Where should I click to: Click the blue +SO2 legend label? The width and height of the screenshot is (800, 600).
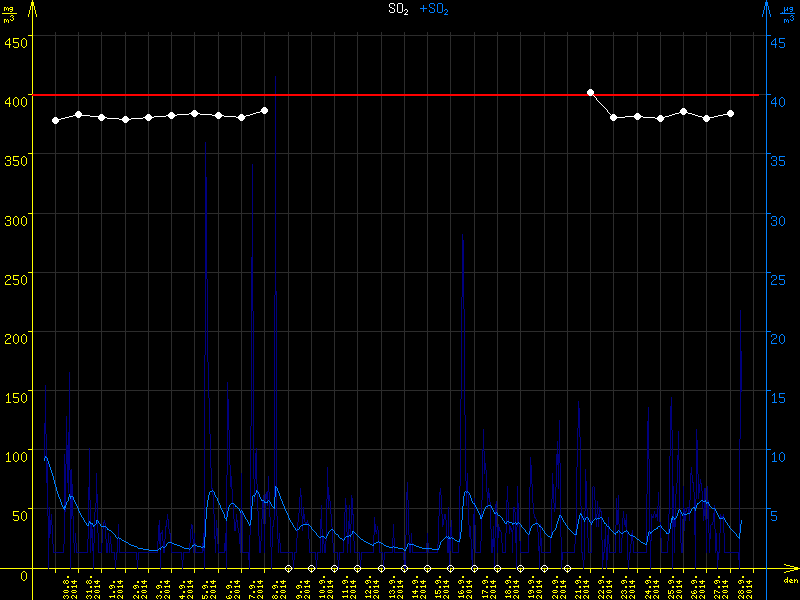click(x=434, y=9)
